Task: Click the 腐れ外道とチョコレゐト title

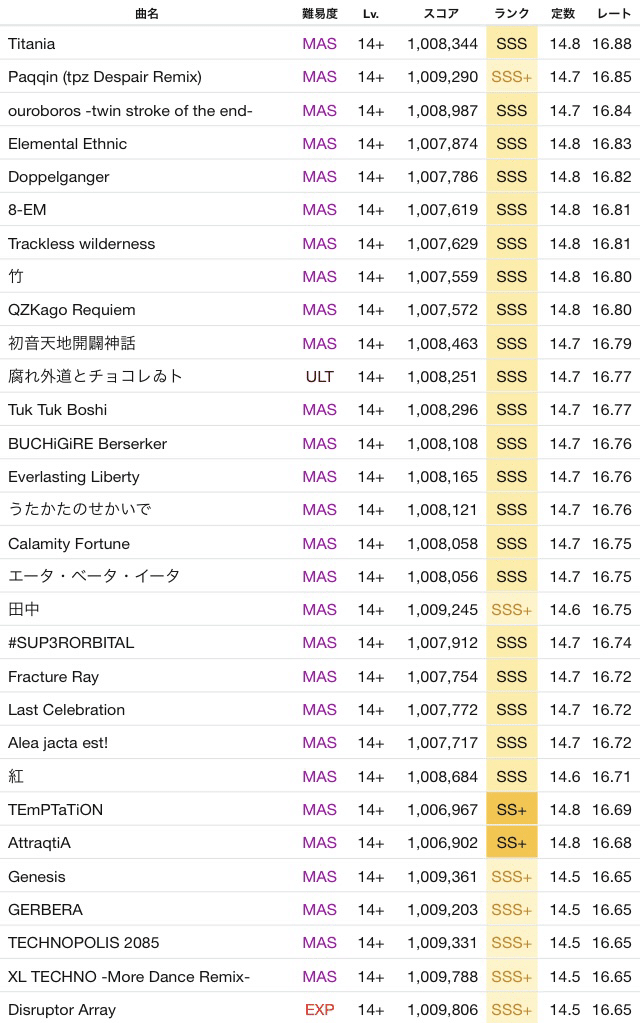Action: pos(95,376)
